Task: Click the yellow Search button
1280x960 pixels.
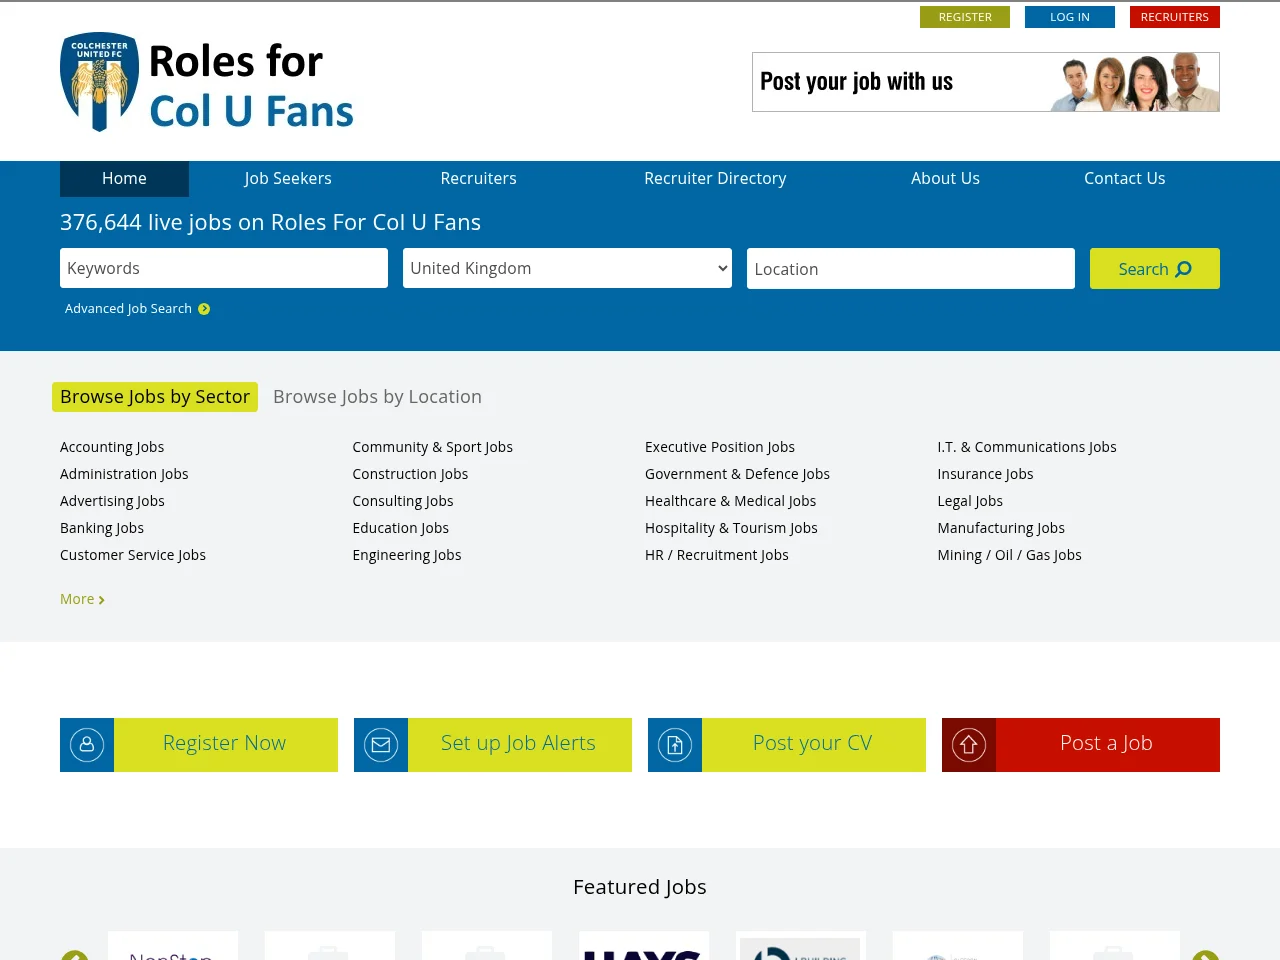Action: point(1155,269)
